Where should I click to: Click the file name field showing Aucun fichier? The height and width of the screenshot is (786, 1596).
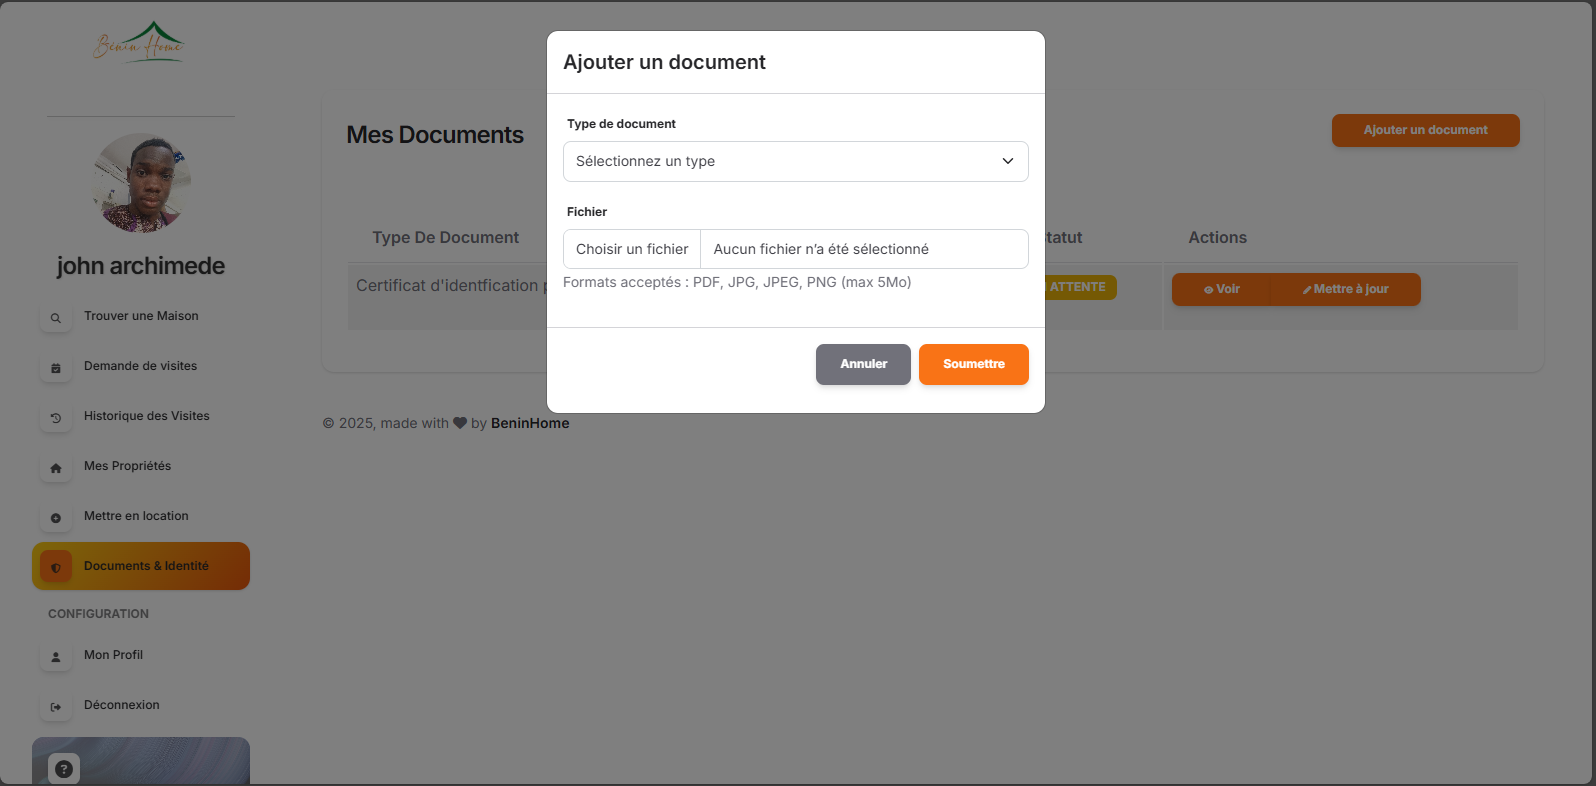click(863, 249)
